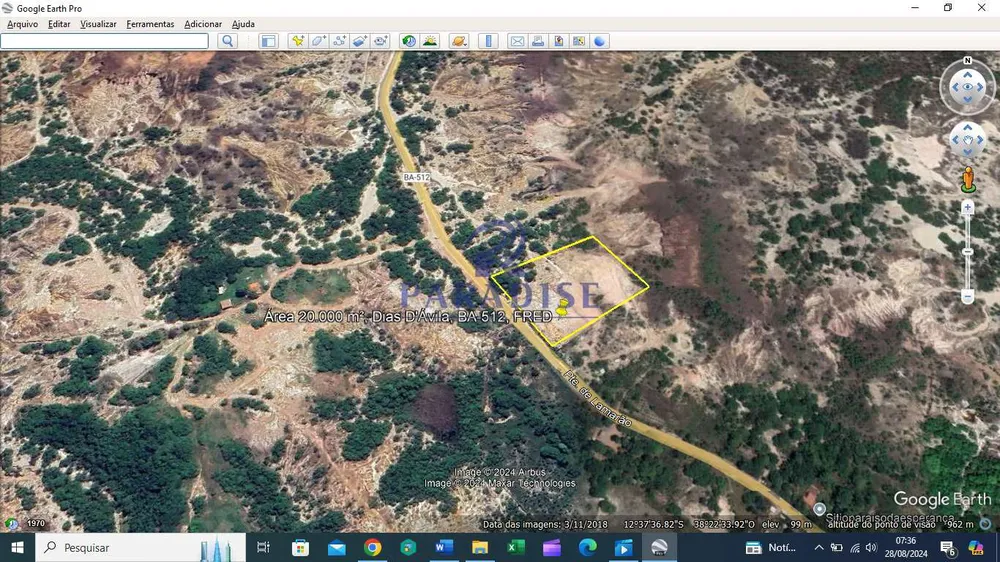1000x562 pixels.
Task: Click the yellow placemark pin in the plot
Action: (x=562, y=307)
